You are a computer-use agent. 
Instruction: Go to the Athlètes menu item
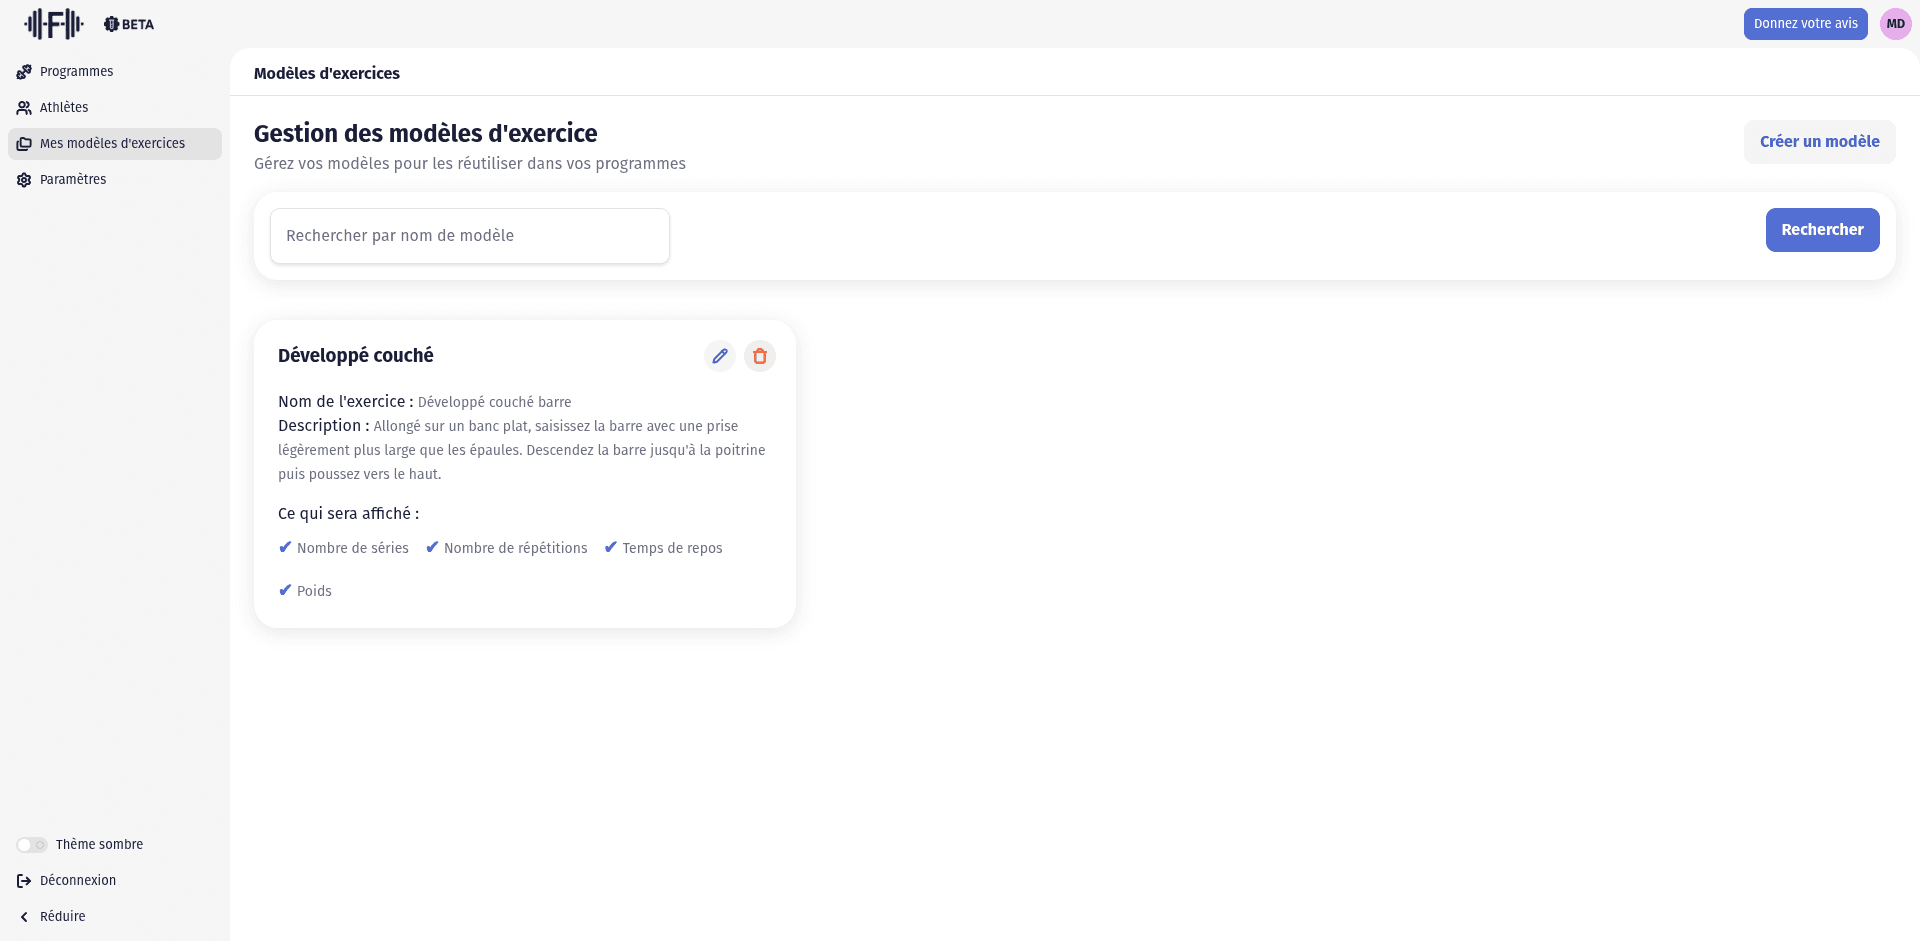pyautogui.click(x=64, y=108)
